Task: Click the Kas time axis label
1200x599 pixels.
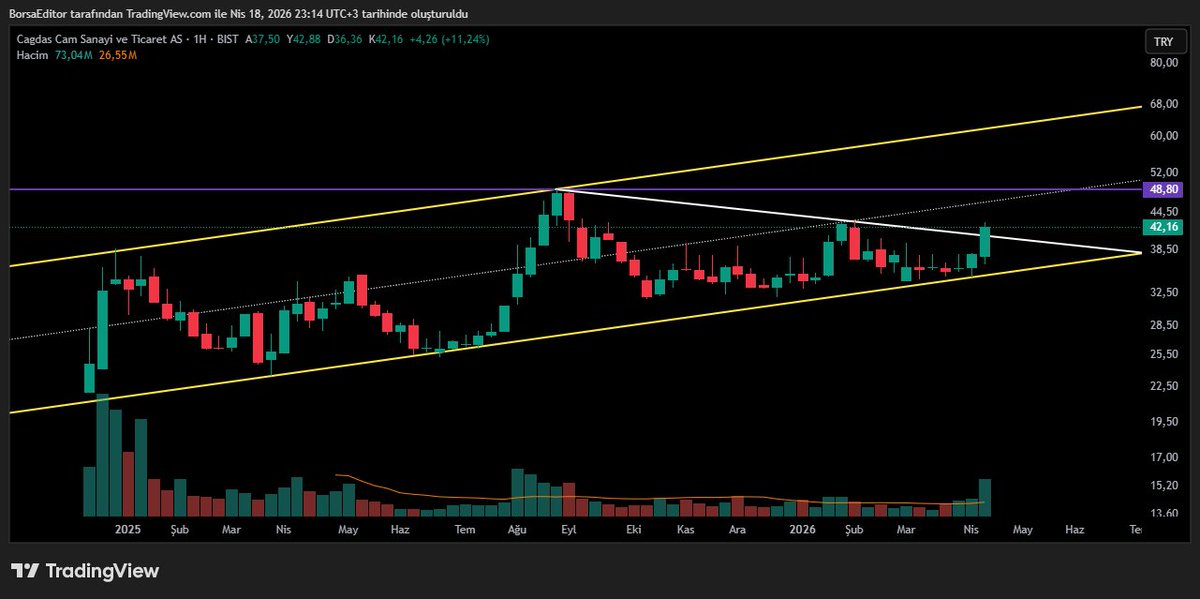Action: tap(686, 528)
